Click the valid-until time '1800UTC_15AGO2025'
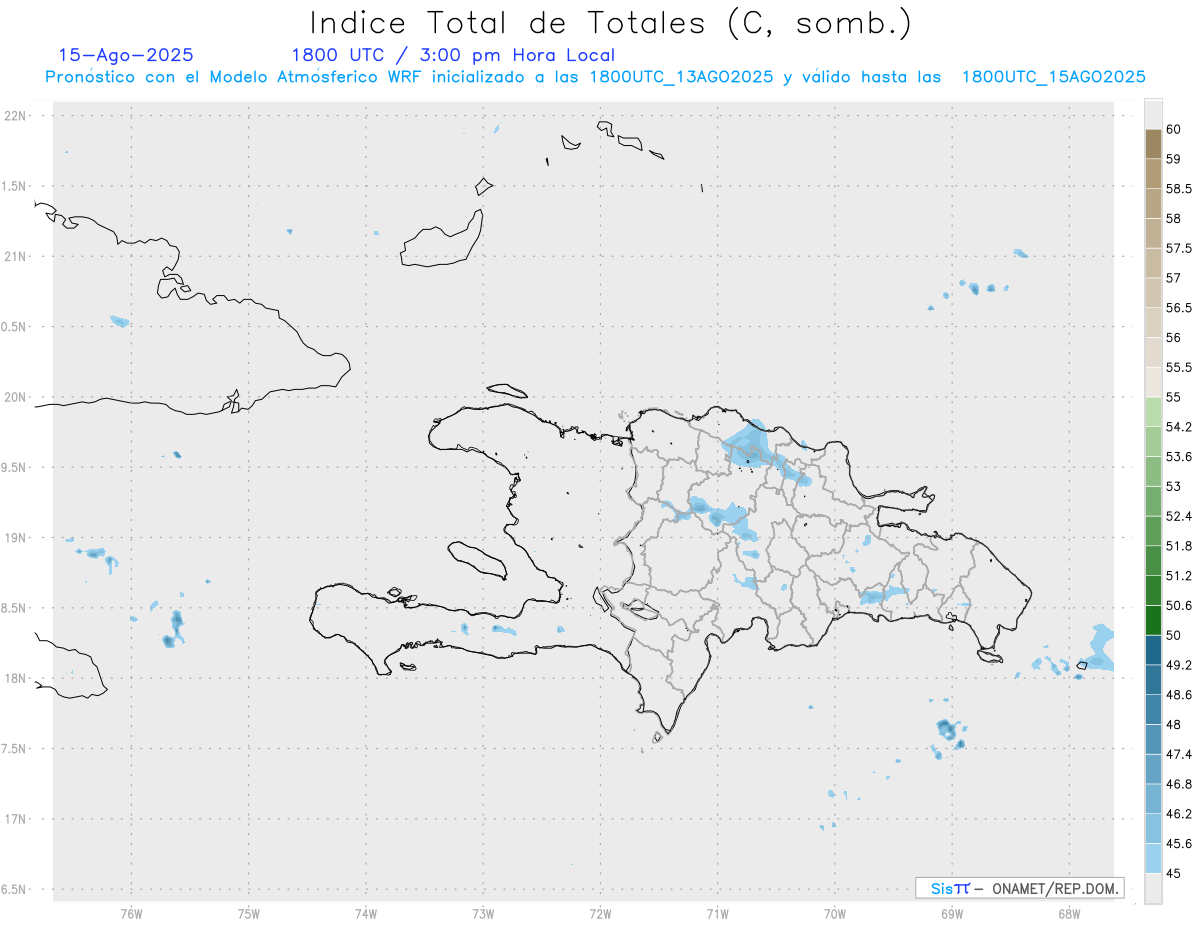 coord(1053,77)
